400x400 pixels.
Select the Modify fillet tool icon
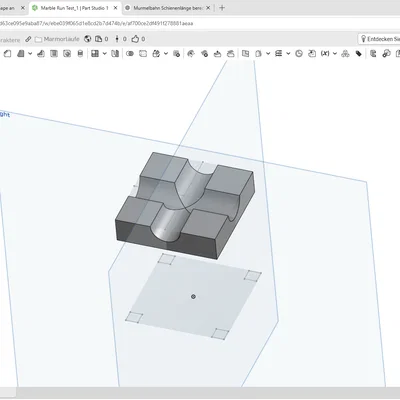point(191,53)
